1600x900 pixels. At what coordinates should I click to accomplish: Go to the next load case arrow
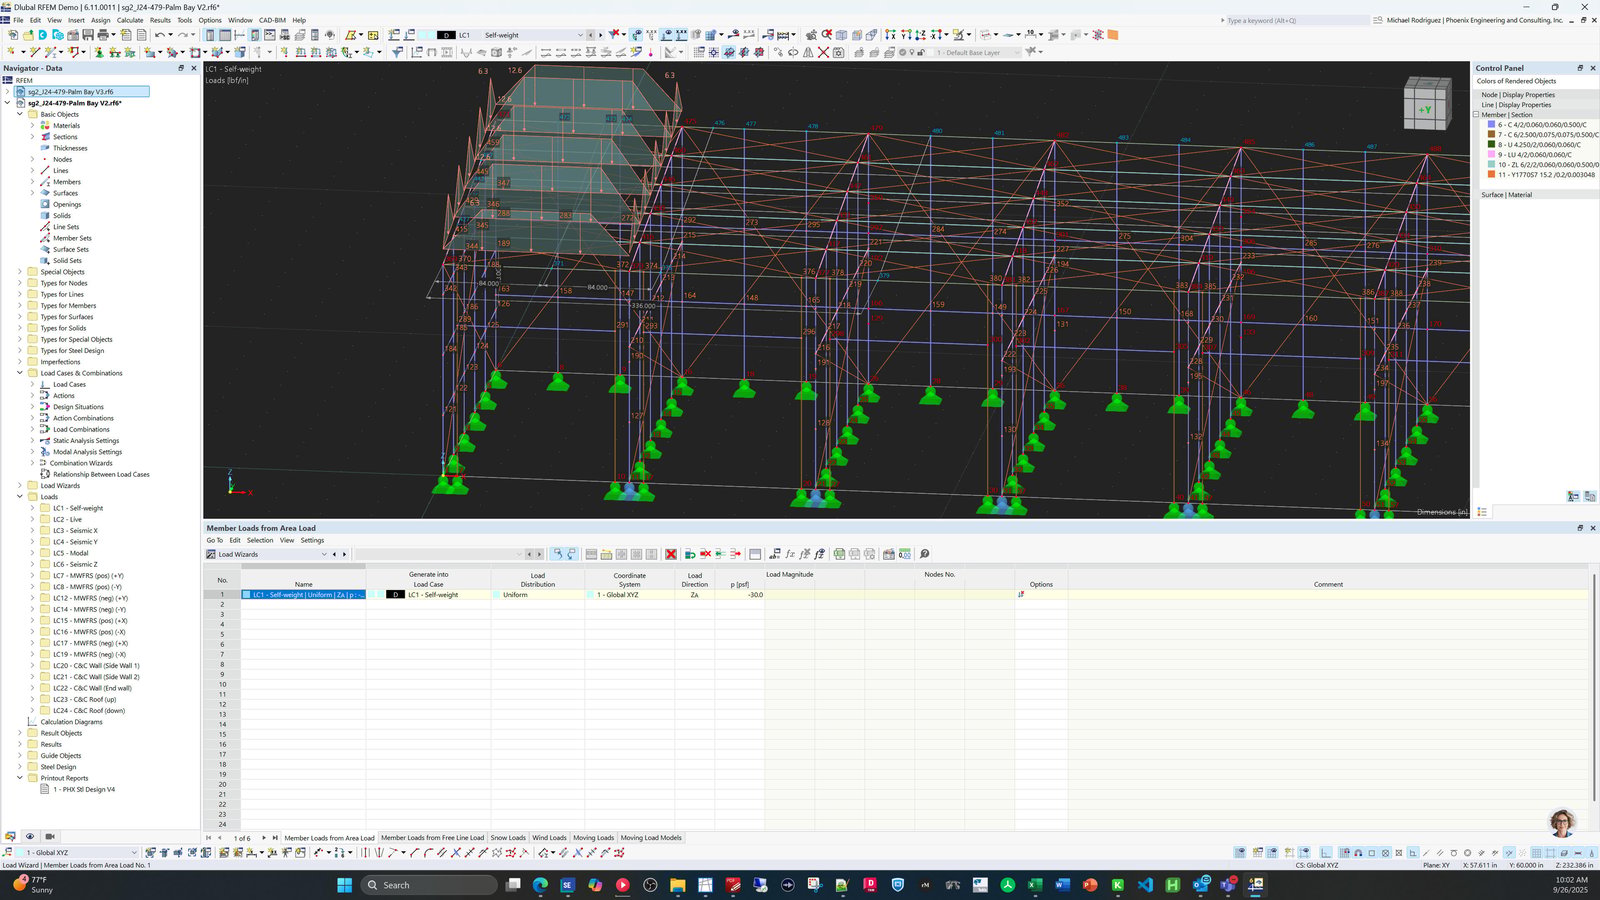pos(600,35)
